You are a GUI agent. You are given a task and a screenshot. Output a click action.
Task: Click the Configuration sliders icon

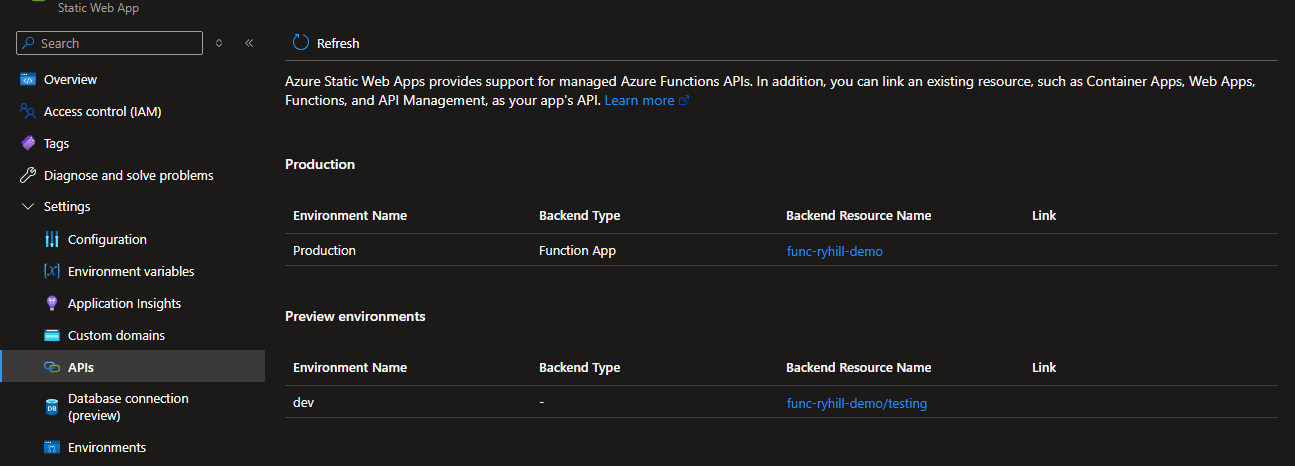click(52, 240)
